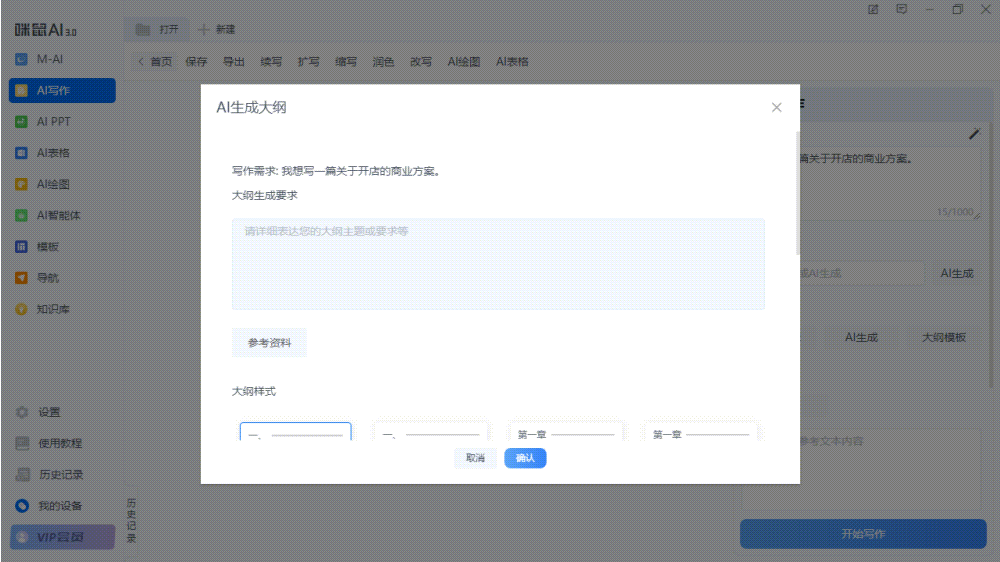Viewport: 1000px width, 562px height.
Task: Click the 参考资料 button
Action: [x=269, y=343]
